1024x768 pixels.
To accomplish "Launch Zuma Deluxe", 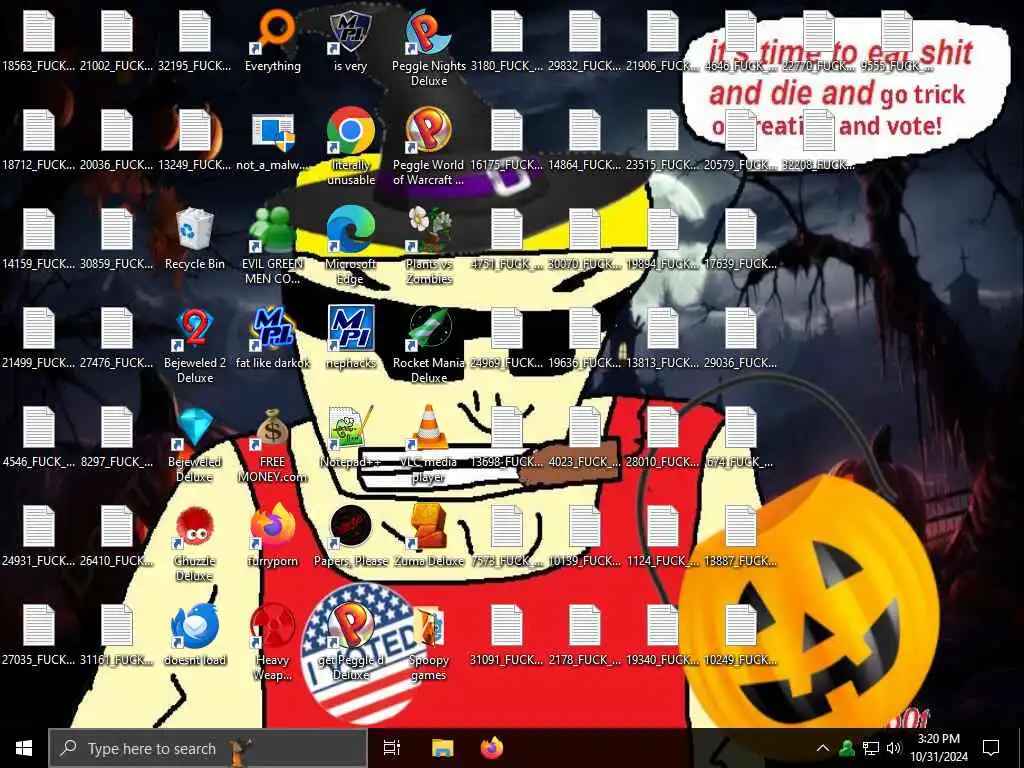I will [x=429, y=536].
